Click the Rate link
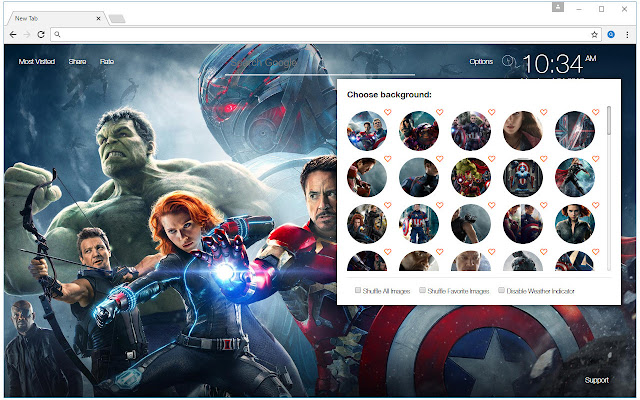 107,62
